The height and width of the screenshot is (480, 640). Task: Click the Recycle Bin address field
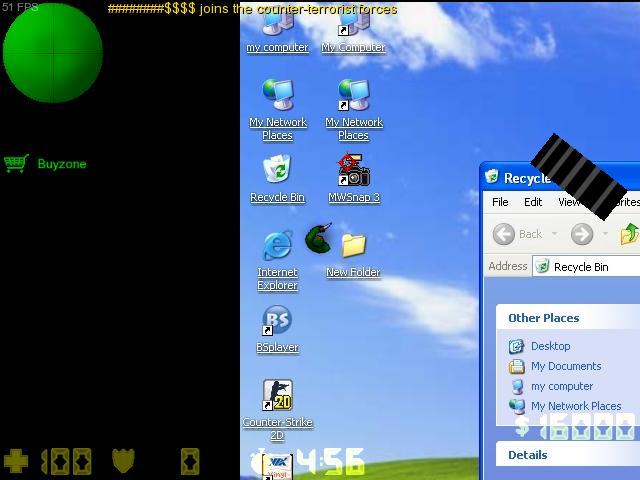pyautogui.click(x=586, y=267)
